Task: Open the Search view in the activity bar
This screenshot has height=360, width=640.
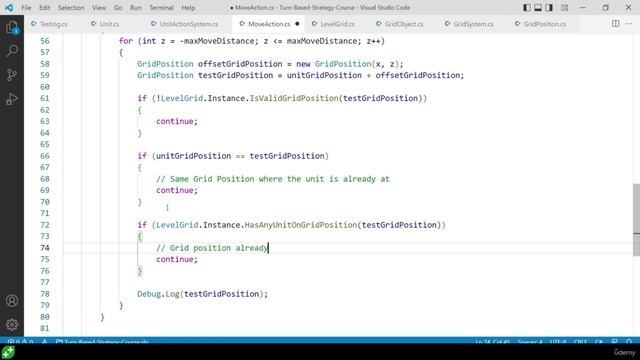Action: click(12, 51)
